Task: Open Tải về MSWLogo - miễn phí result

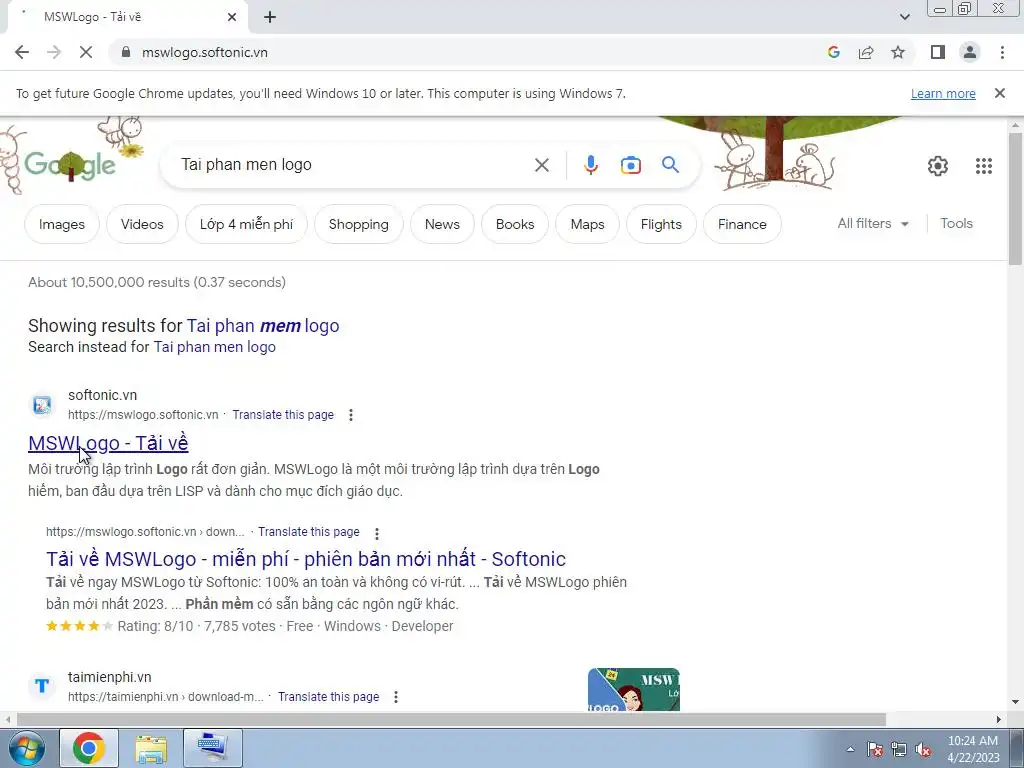Action: click(x=306, y=559)
